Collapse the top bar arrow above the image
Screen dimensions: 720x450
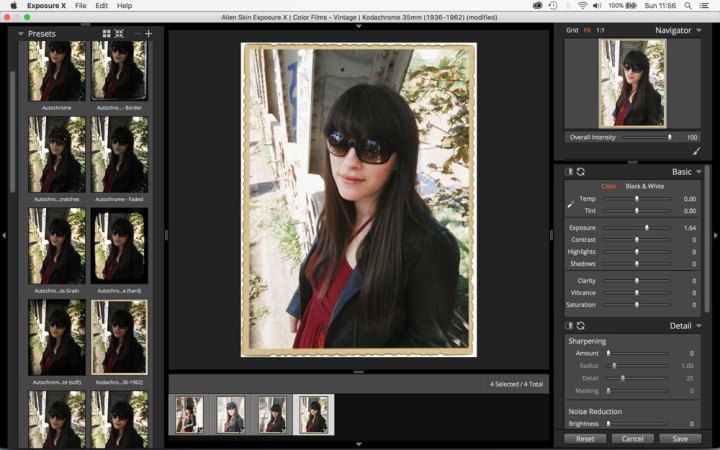click(359, 27)
